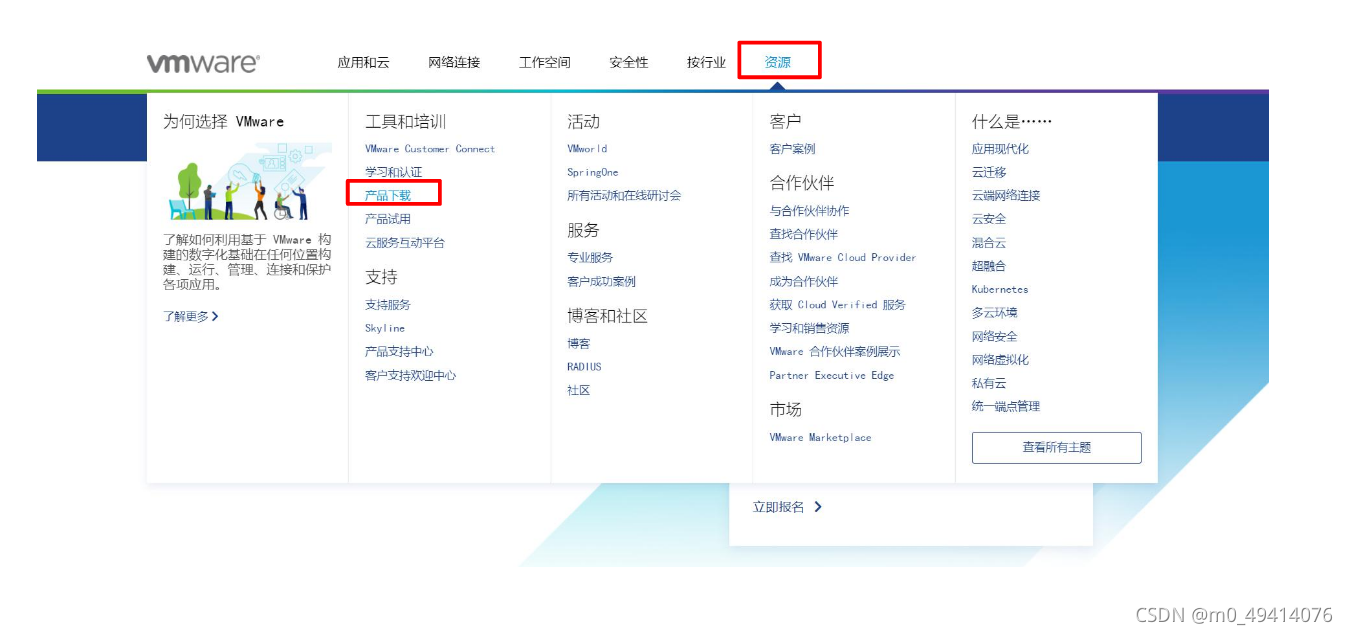
Task: Open the Skyline link
Action: click(385, 328)
